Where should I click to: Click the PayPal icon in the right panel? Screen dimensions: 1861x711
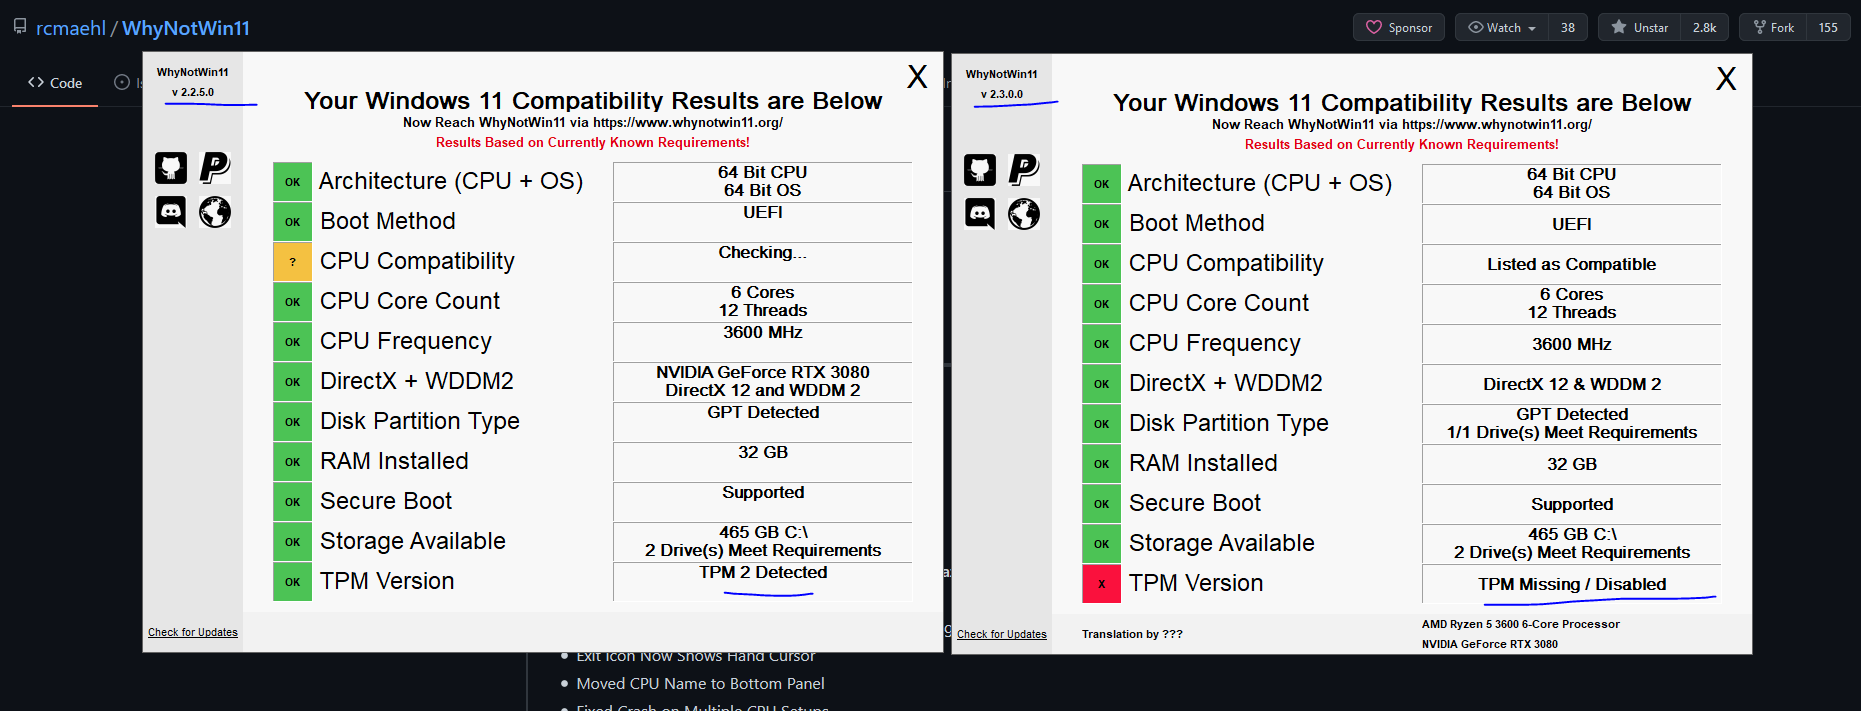(1023, 170)
